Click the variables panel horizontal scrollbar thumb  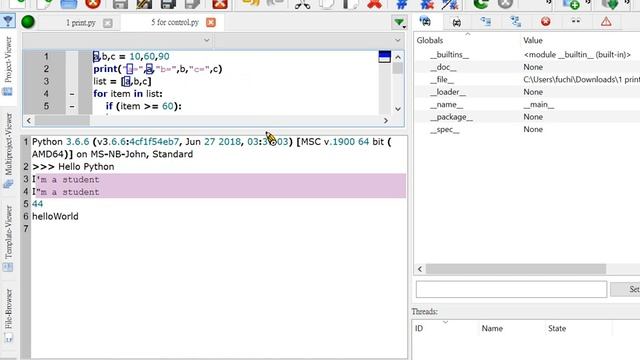516,269
